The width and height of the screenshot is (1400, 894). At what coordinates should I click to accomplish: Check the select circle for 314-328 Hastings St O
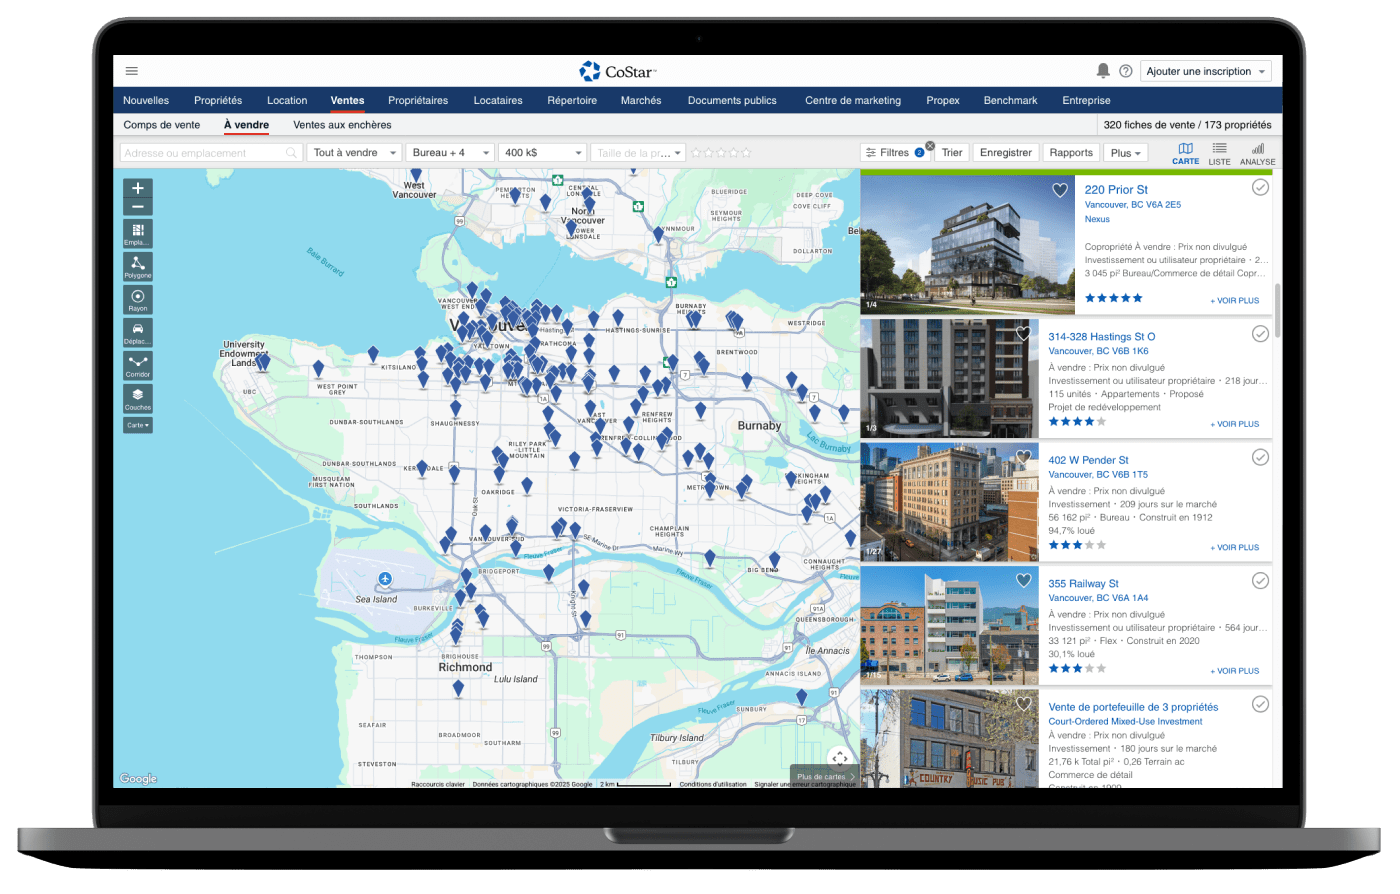click(1260, 334)
